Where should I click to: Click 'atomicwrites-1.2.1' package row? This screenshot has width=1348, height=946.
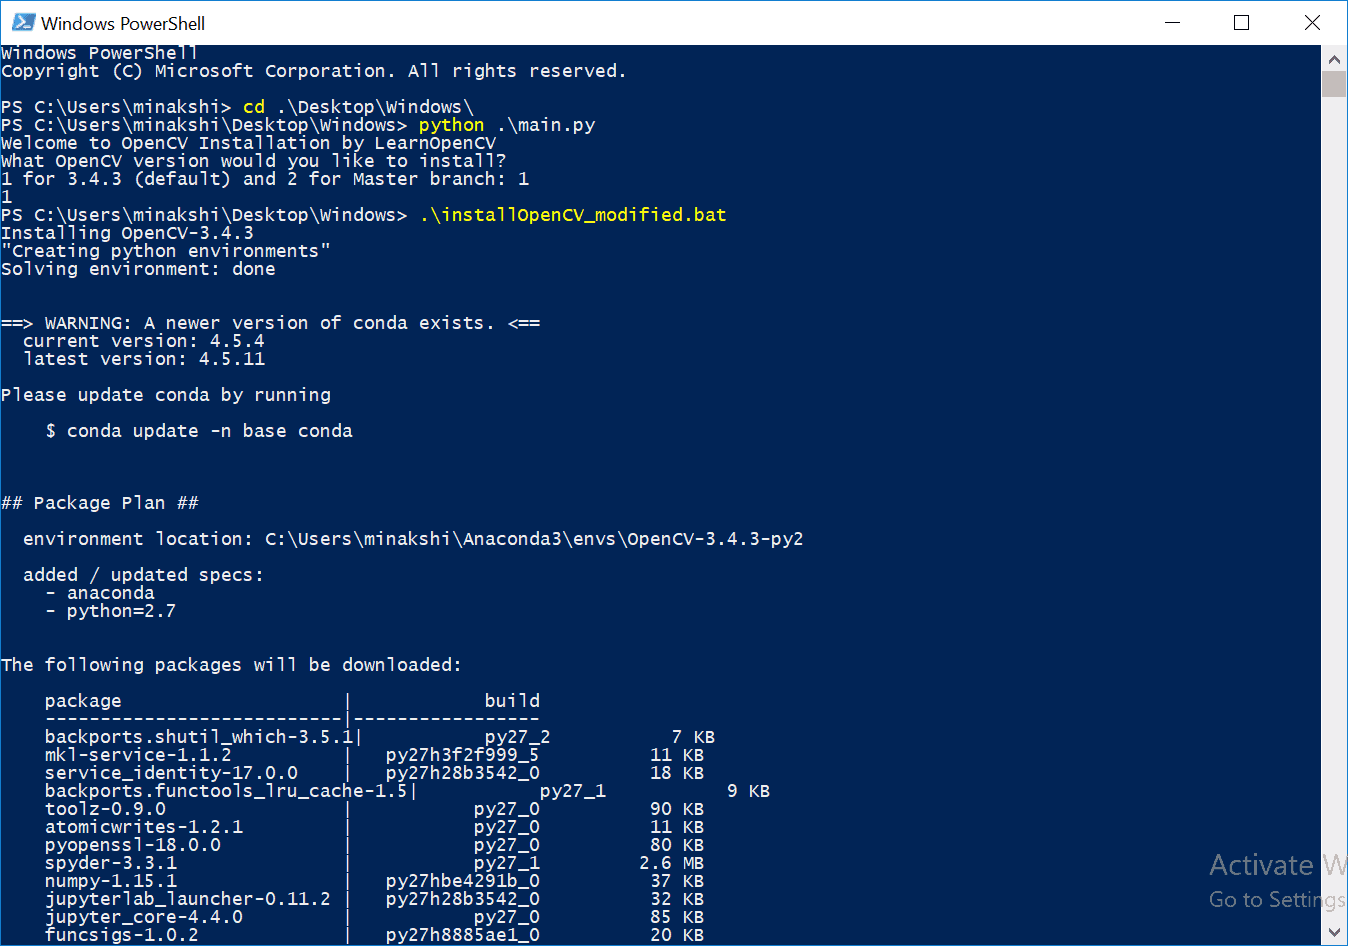(374, 827)
